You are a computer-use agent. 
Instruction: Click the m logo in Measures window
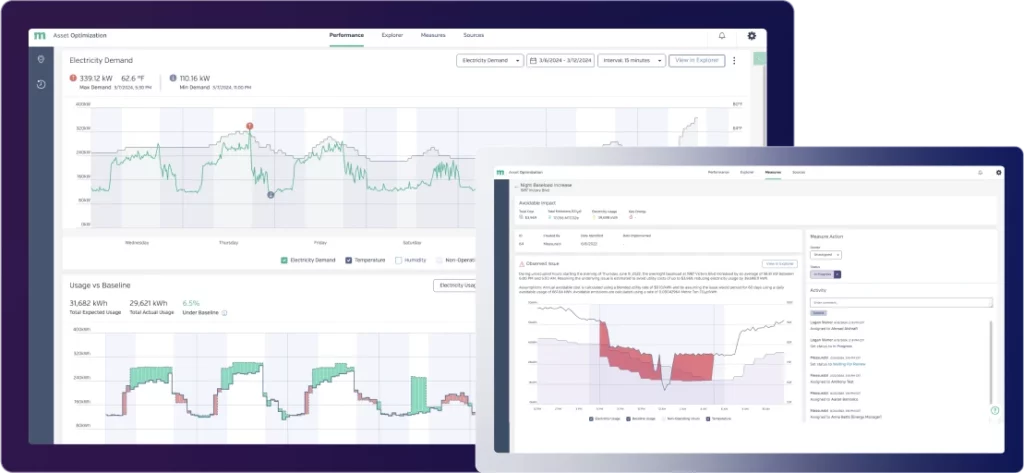click(500, 172)
